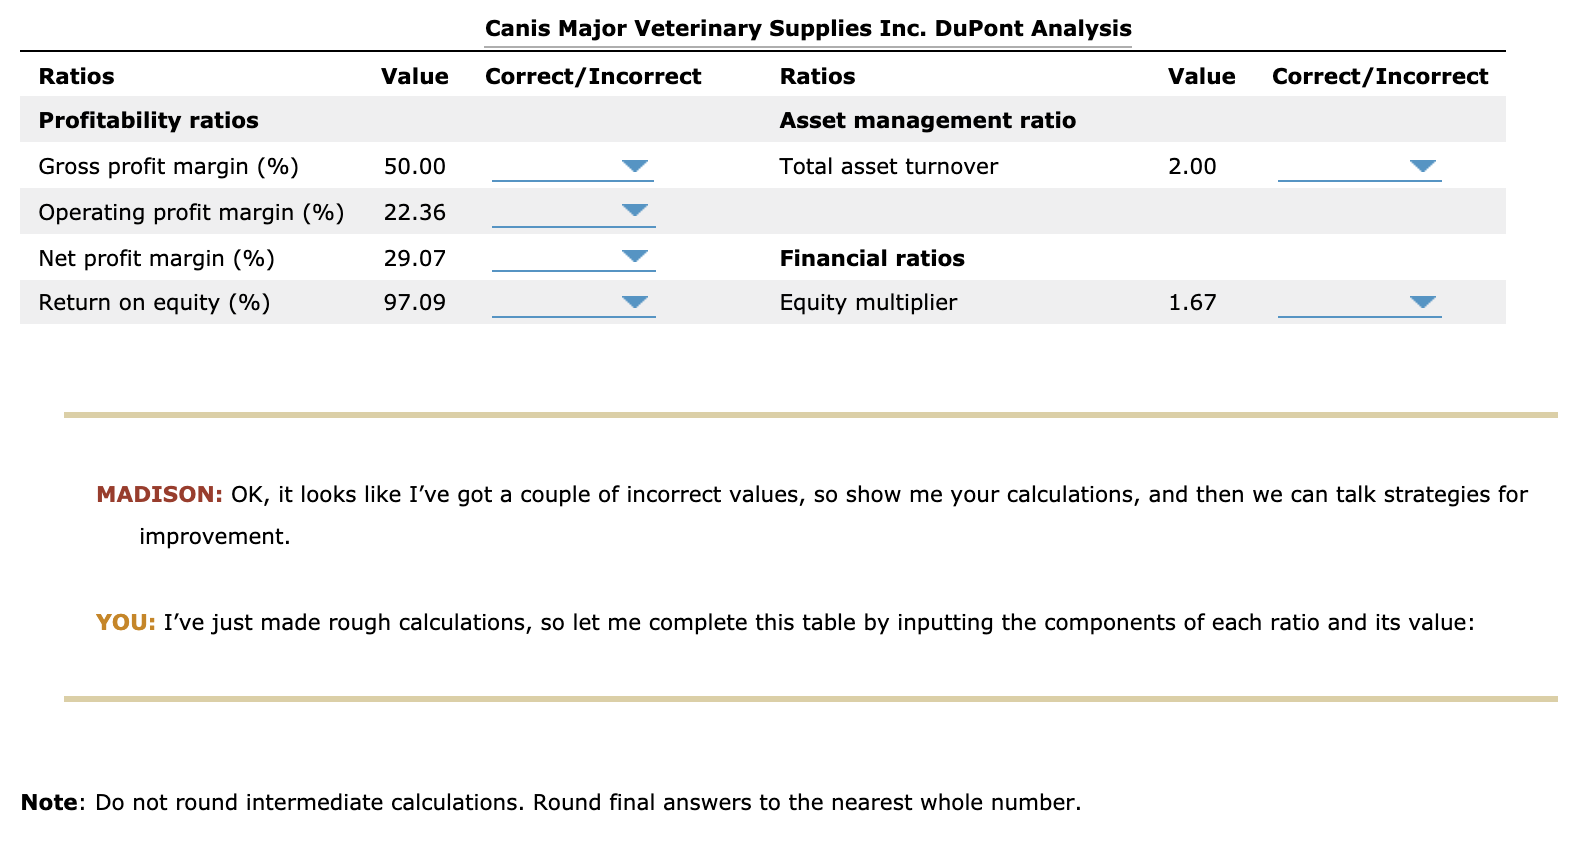The image size is (1588, 868).
Task: Click the Asset management ratio heading
Action: tap(928, 120)
